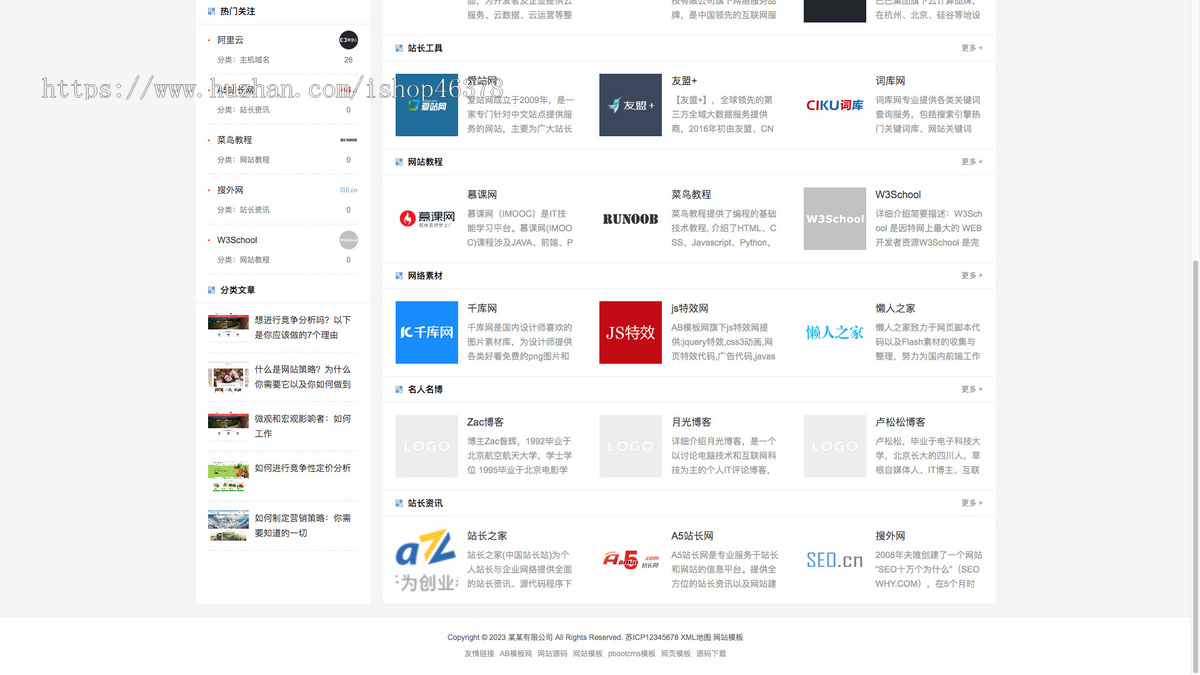Open footer link 源码下载
The height and width of the screenshot is (675, 1200).
[x=711, y=653]
